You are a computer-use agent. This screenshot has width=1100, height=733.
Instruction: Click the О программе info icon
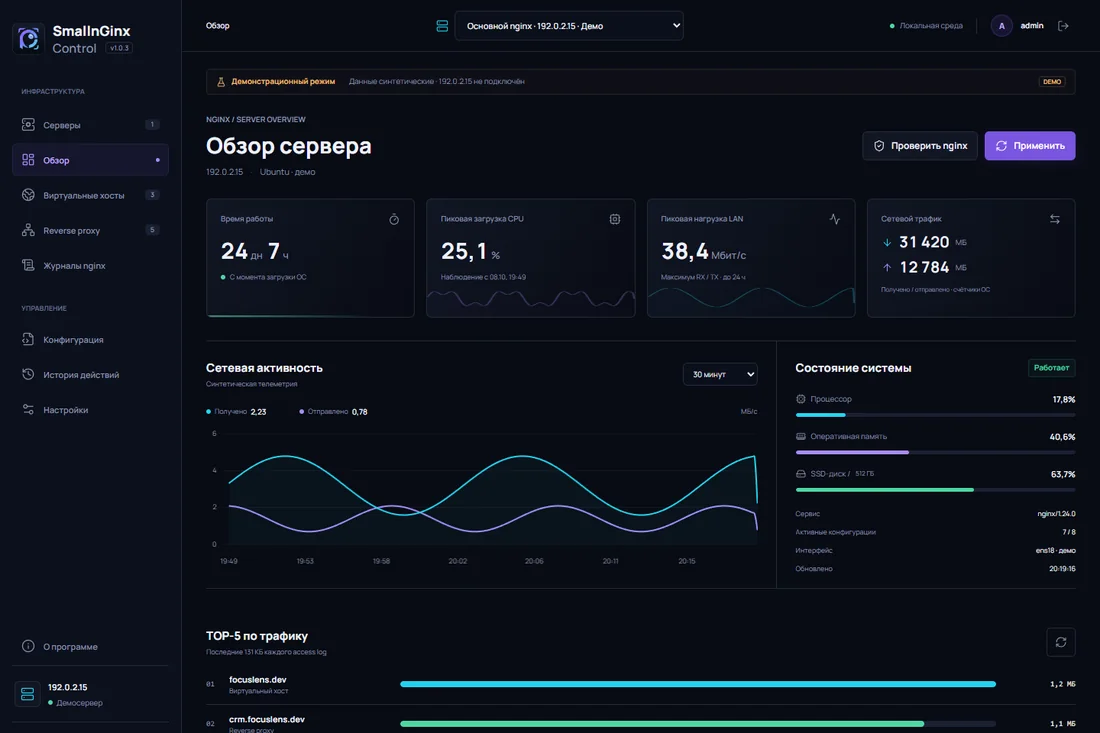[28, 646]
